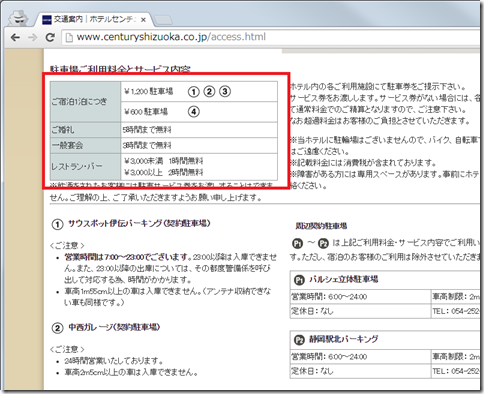Click circled number 4 in ¥600 row
The height and width of the screenshot is (394, 484).
[194, 112]
